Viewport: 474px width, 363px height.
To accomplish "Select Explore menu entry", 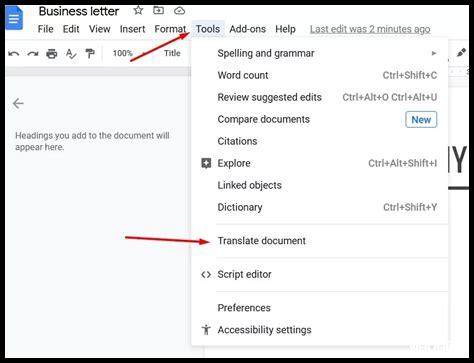I will point(320,163).
